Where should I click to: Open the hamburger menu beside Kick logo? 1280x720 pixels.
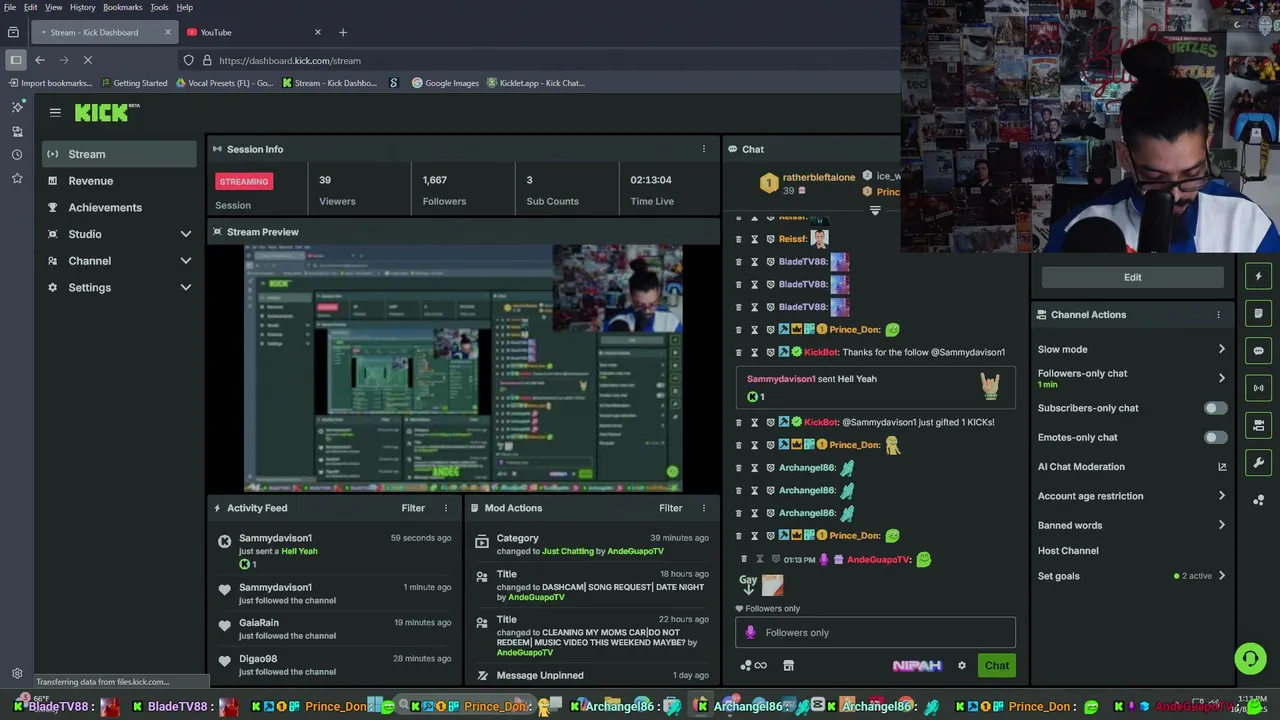[55, 113]
